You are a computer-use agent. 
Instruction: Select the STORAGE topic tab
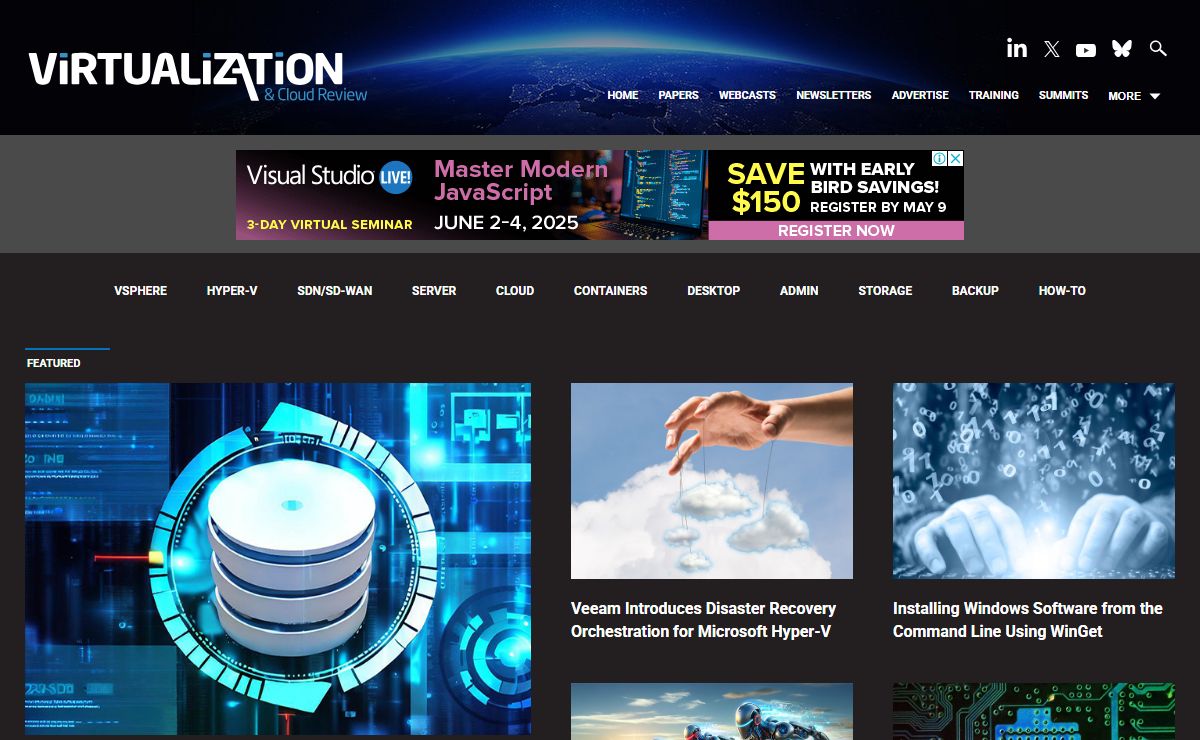[885, 291]
